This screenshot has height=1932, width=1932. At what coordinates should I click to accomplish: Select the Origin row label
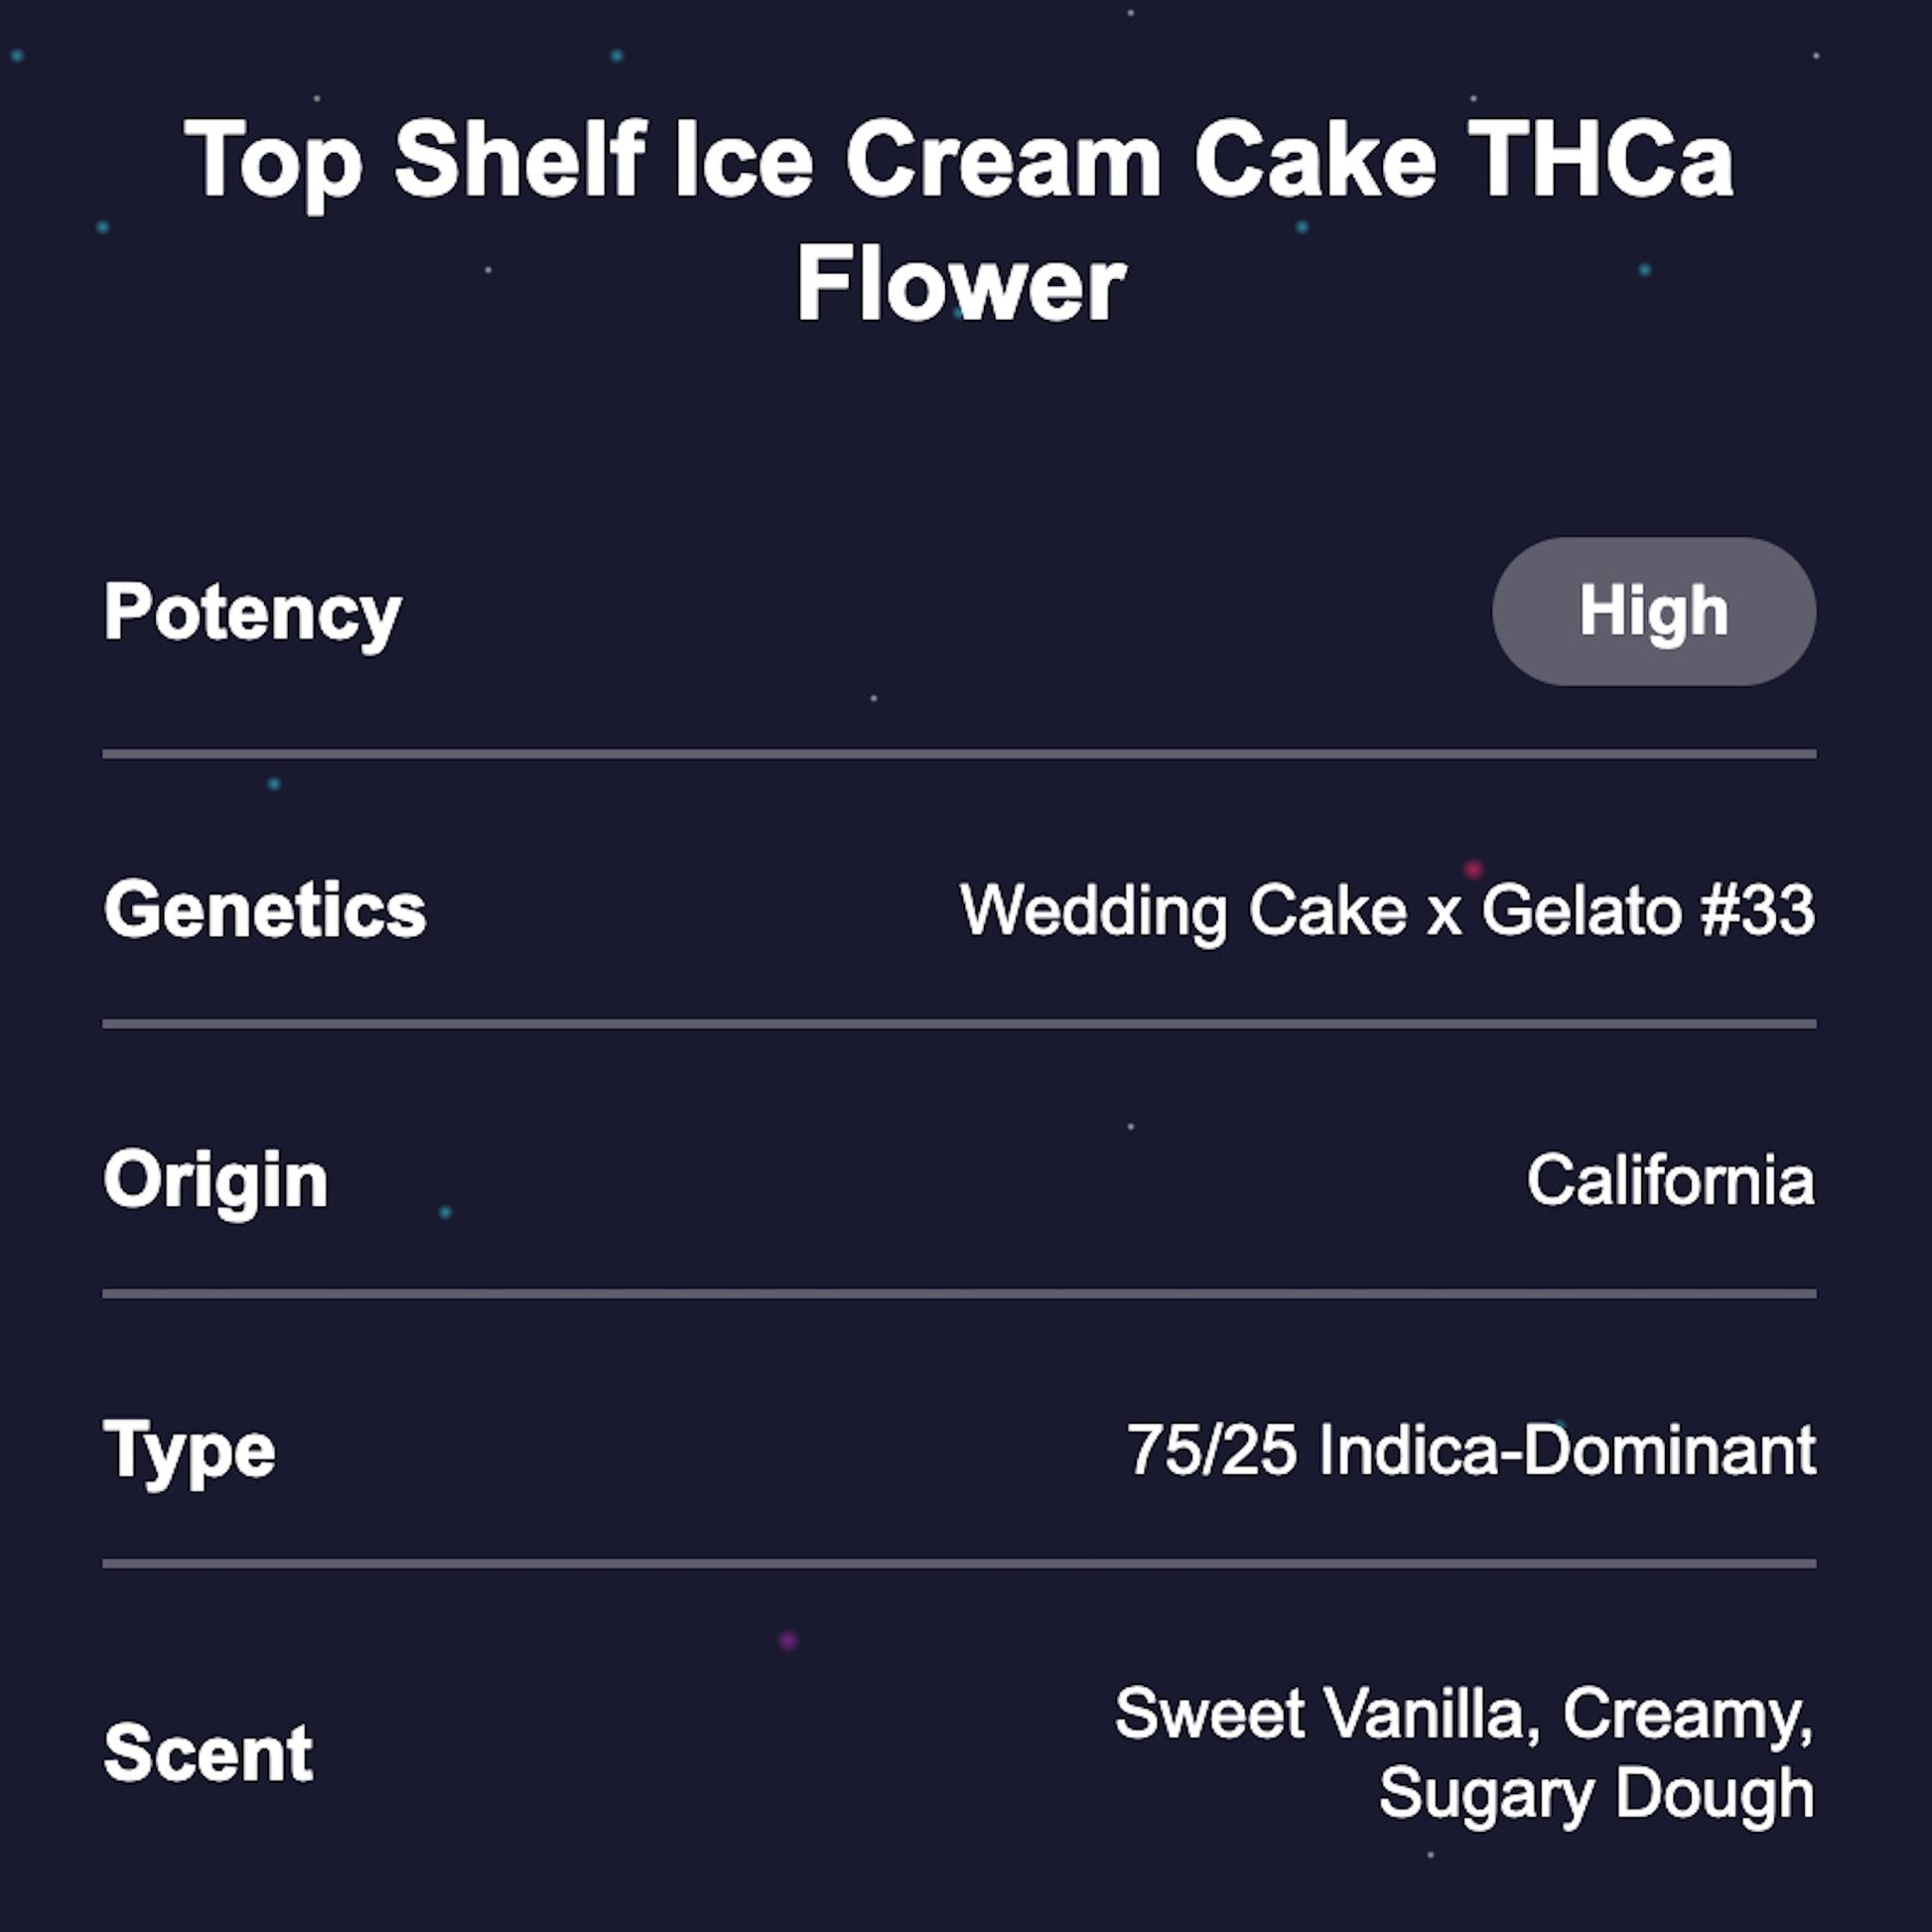point(216,1180)
